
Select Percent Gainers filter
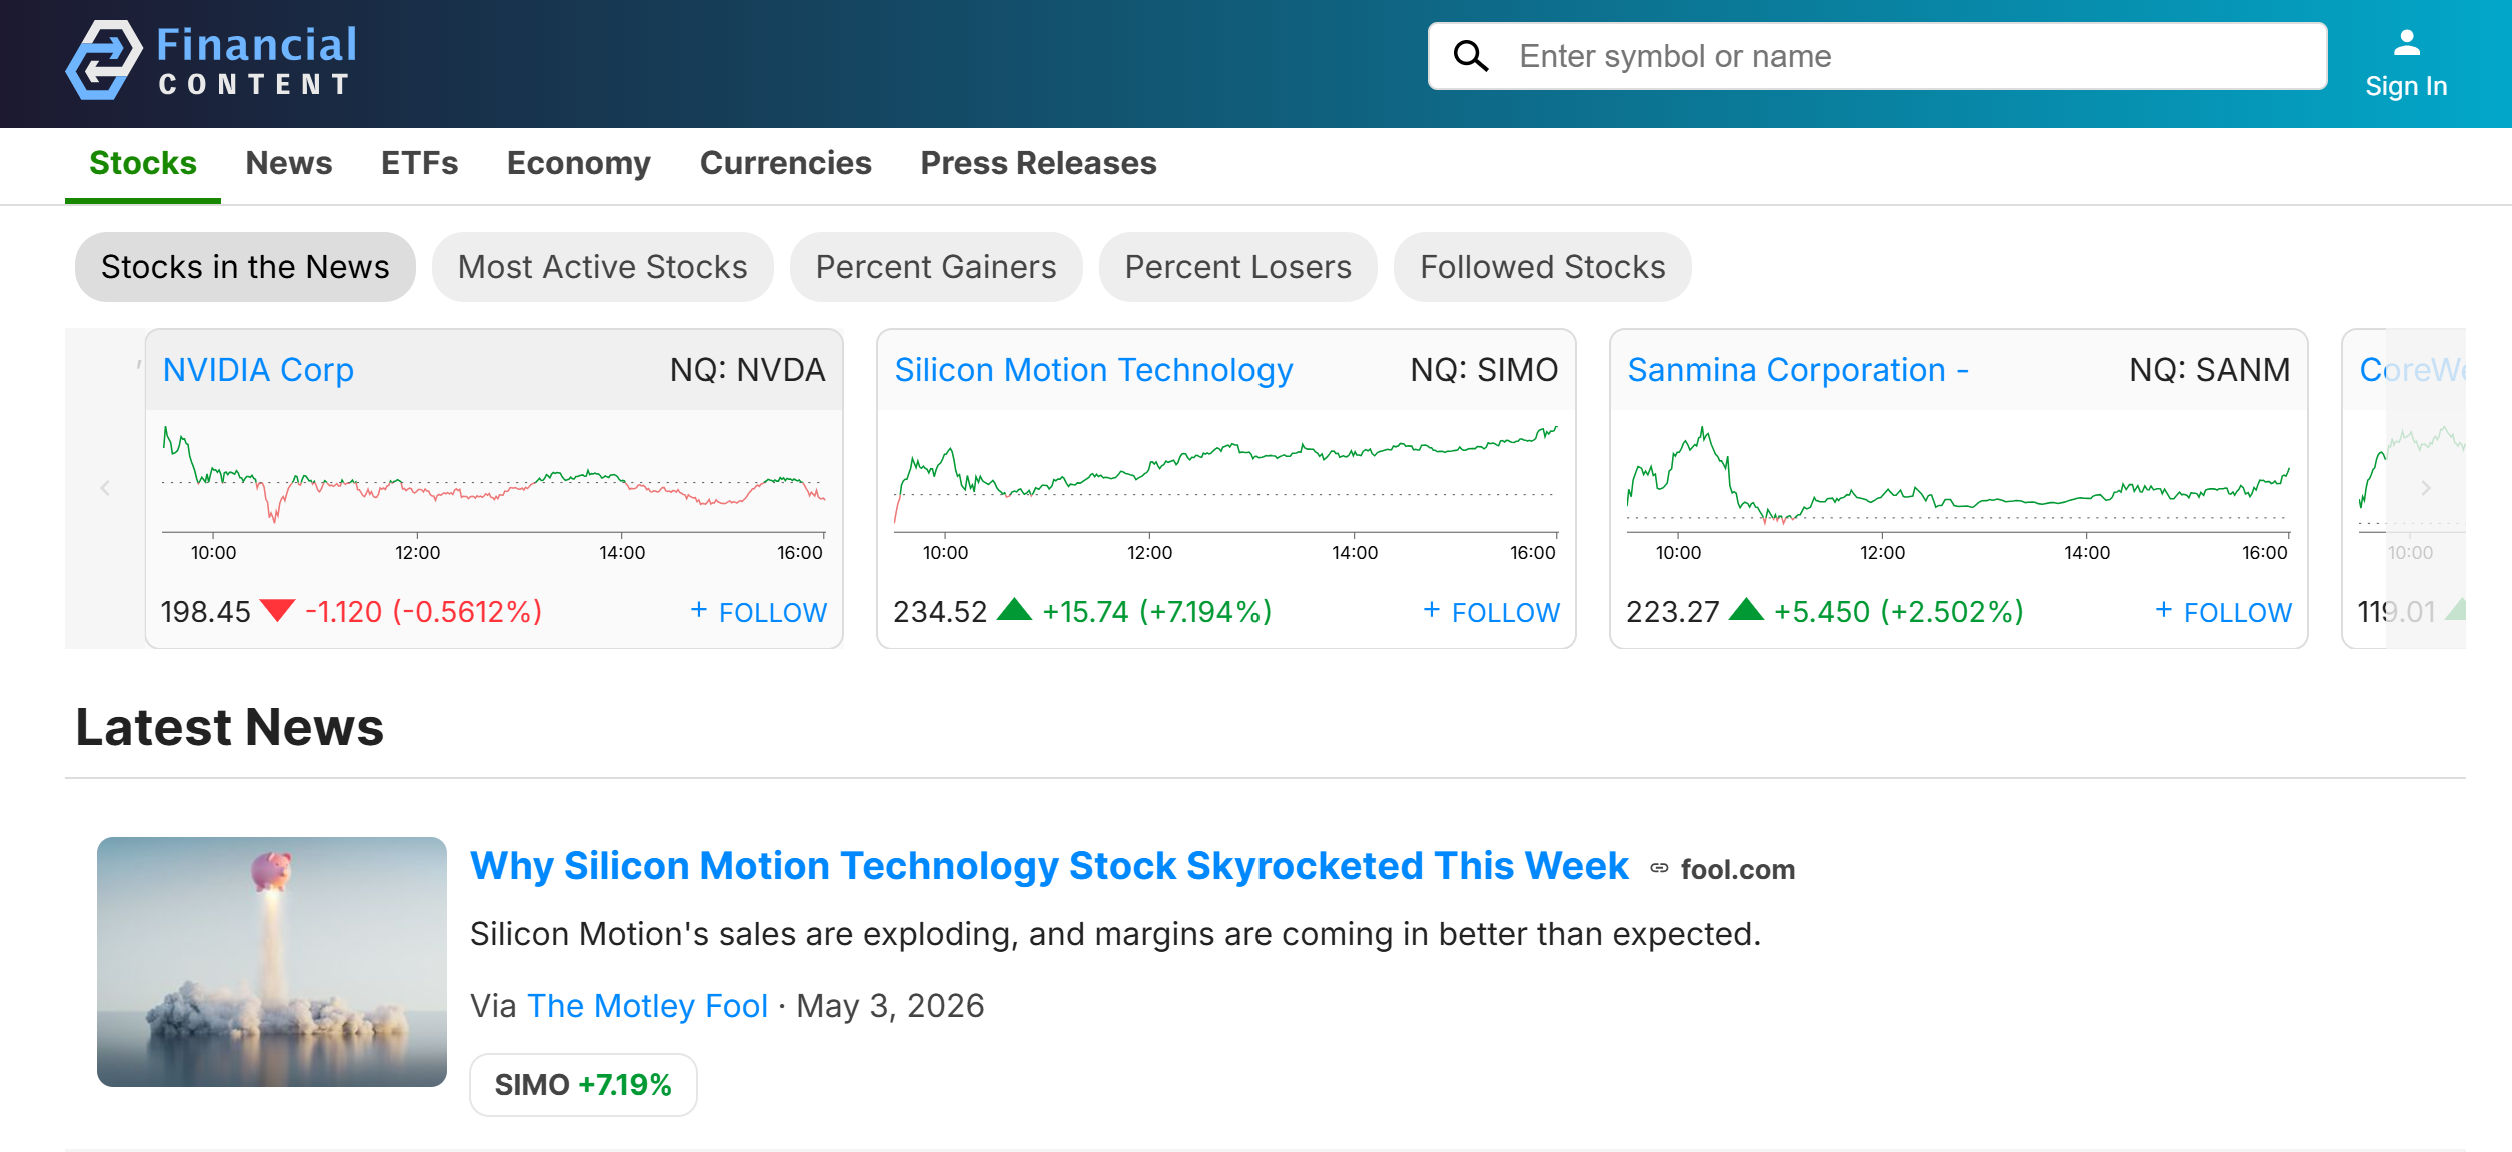936,267
